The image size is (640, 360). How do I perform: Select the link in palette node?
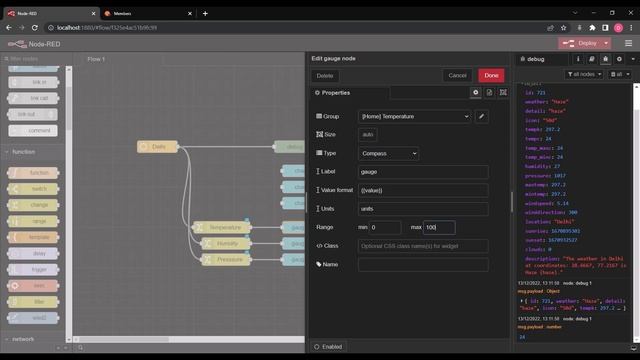coord(33,82)
